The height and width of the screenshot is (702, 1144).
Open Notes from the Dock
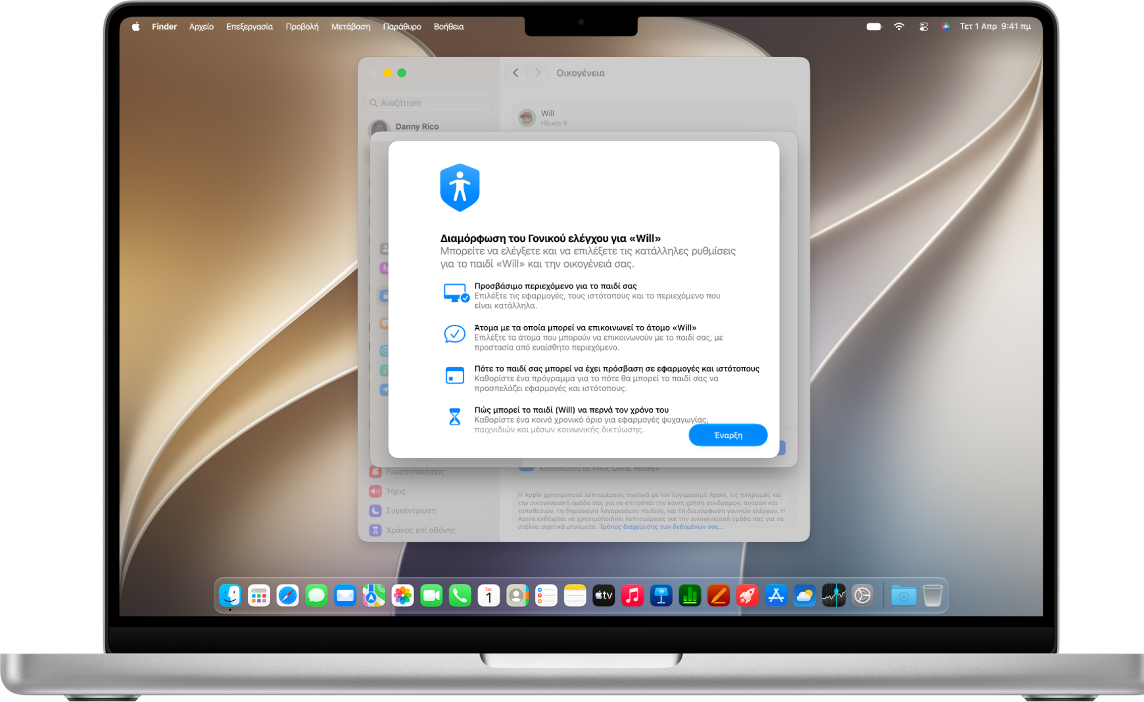575,595
